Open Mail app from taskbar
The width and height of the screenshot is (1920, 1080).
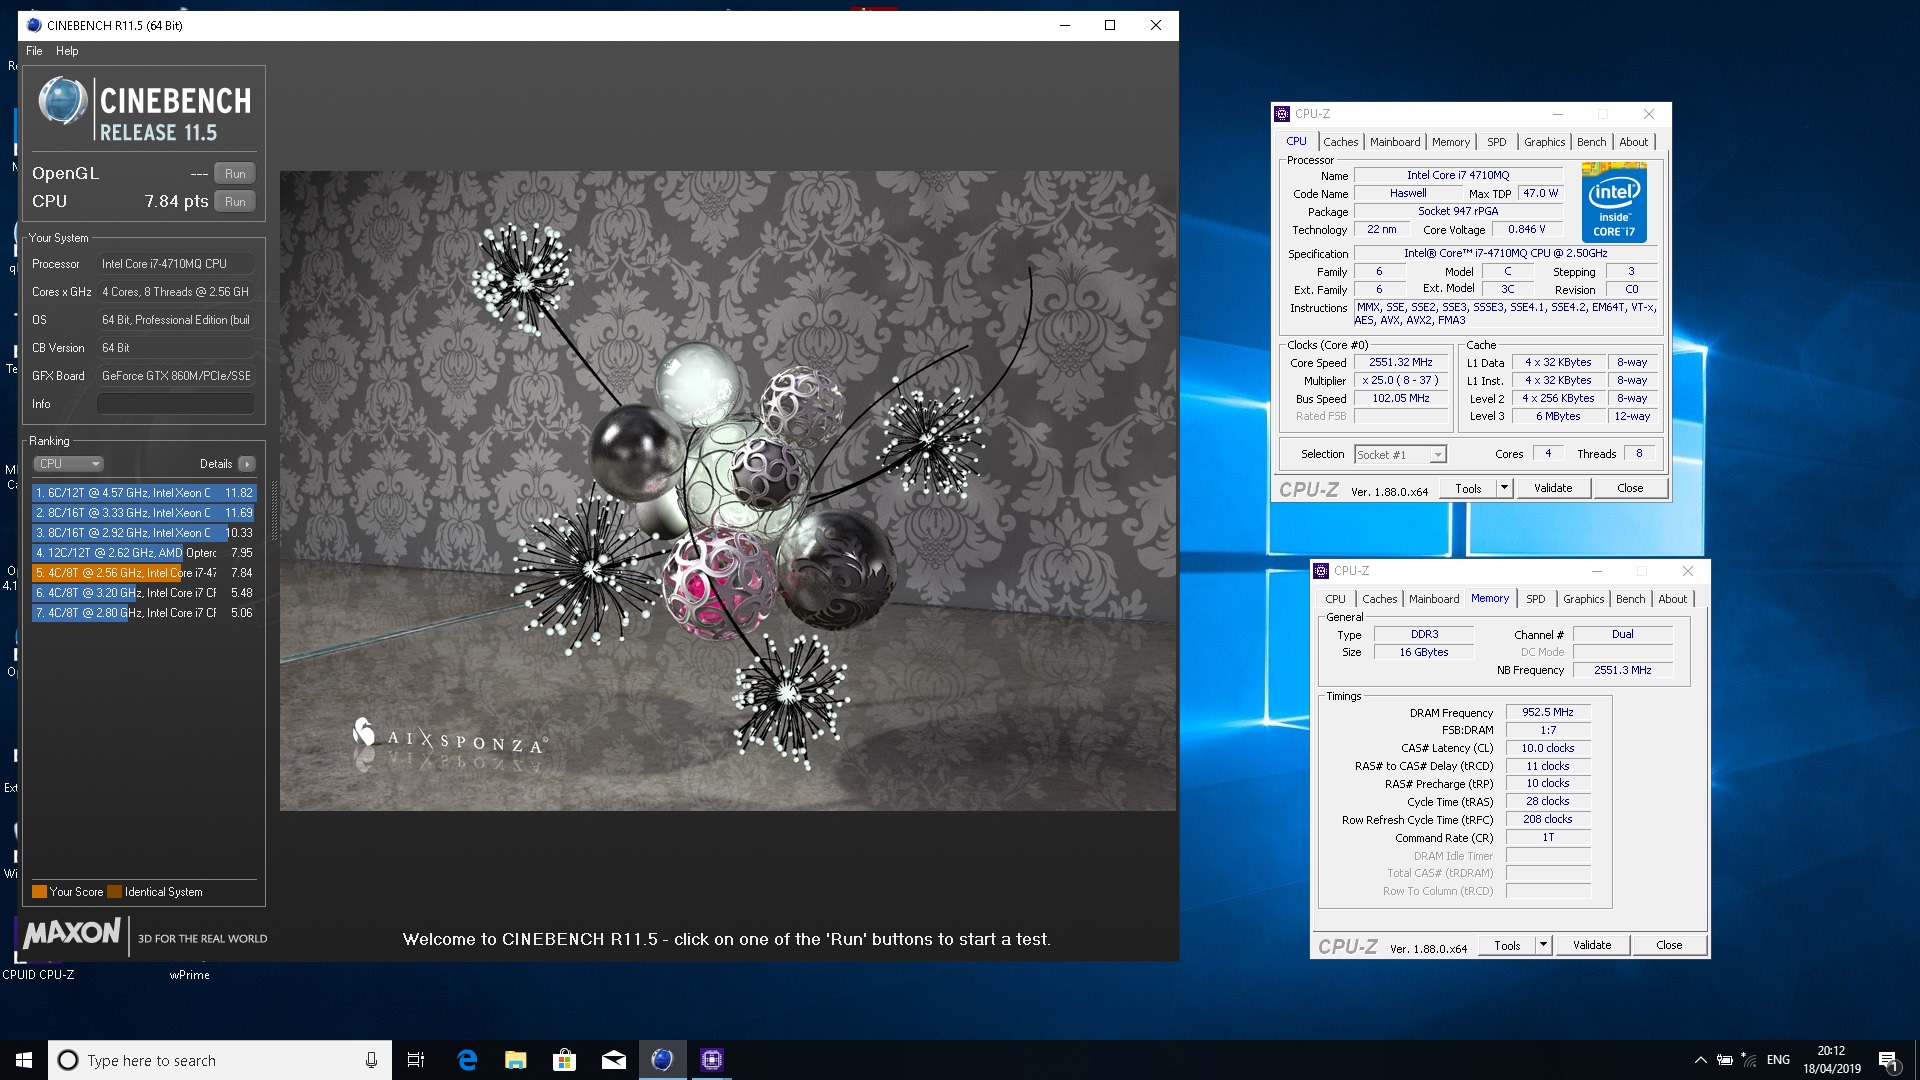click(x=614, y=1060)
